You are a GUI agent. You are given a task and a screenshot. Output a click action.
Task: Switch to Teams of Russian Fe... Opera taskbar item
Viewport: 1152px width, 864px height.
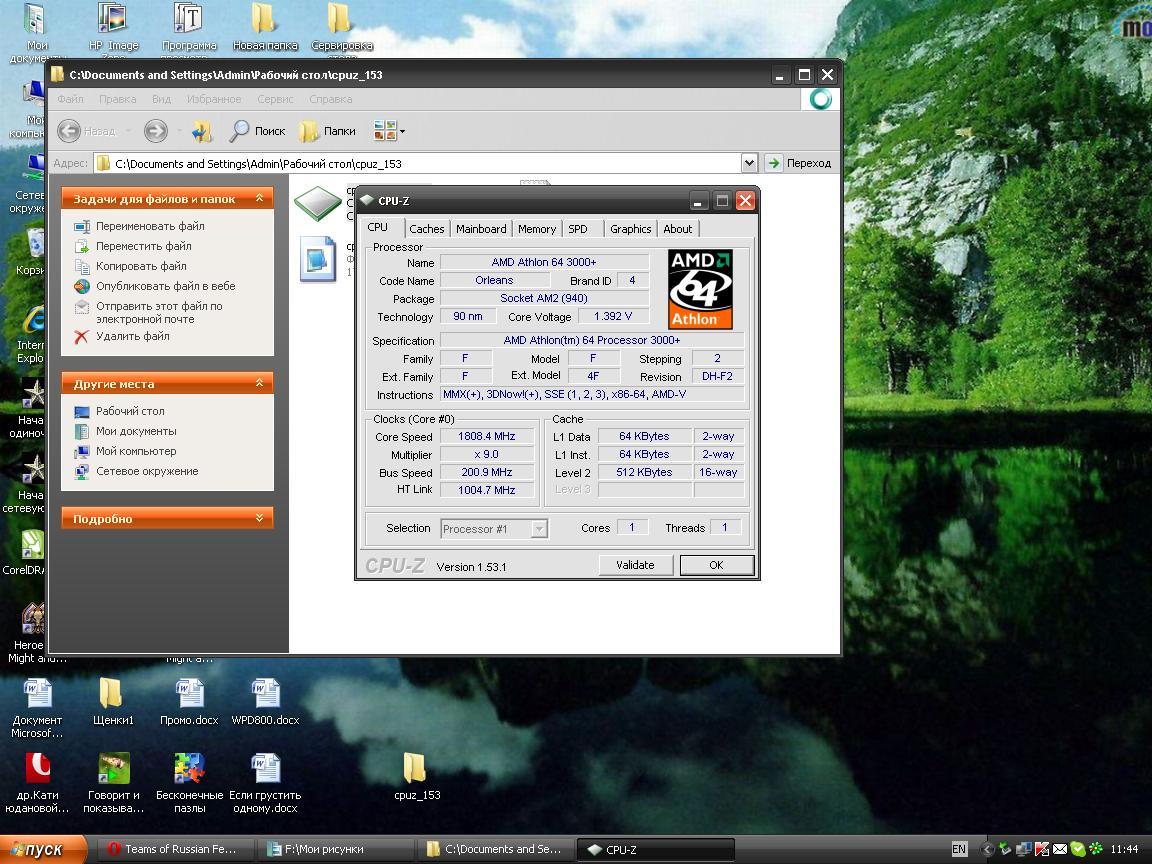[x=174, y=849]
